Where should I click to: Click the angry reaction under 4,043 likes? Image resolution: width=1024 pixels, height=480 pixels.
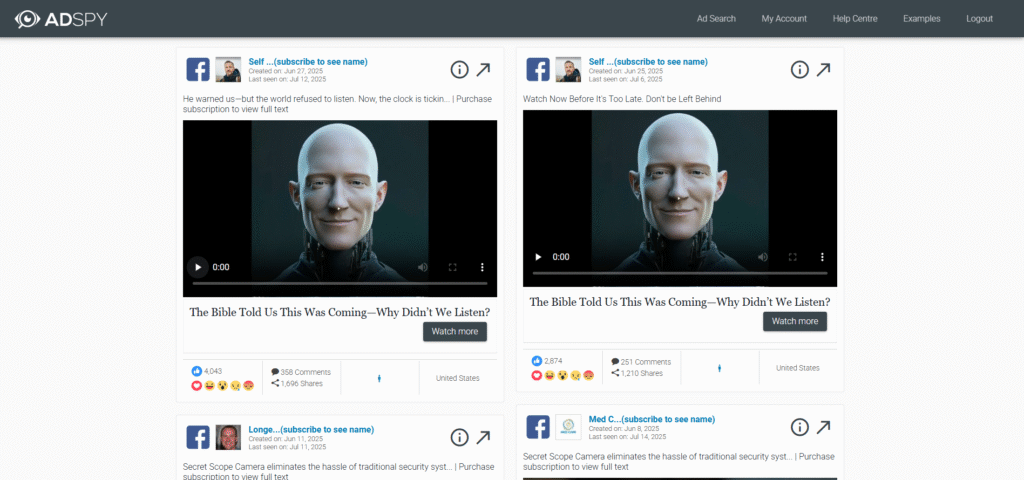(249, 385)
